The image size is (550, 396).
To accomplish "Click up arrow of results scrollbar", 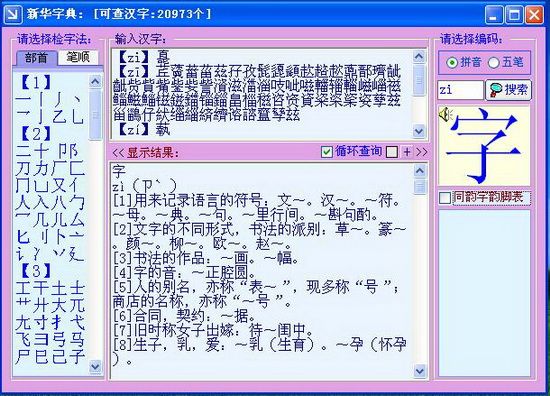I will click(420, 171).
